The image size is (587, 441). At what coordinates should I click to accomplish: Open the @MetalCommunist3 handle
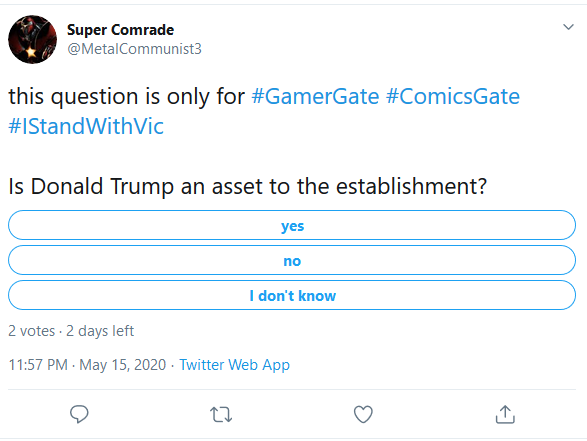click(x=134, y=49)
